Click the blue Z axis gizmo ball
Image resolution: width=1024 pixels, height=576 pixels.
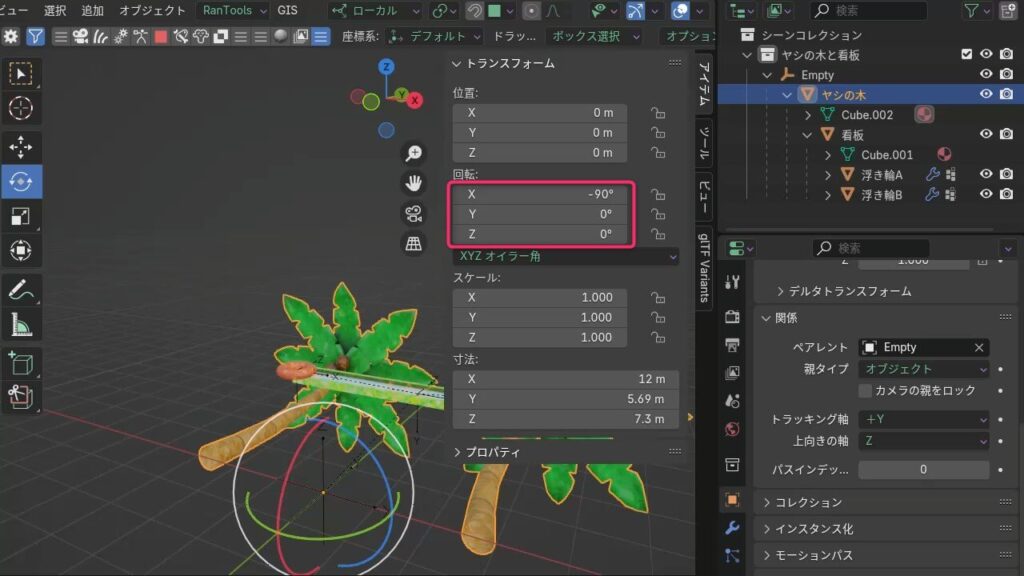386,67
